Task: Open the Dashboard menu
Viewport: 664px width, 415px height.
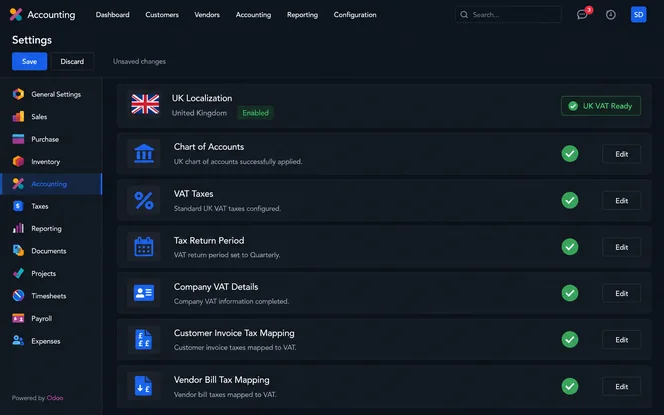Action: point(113,15)
